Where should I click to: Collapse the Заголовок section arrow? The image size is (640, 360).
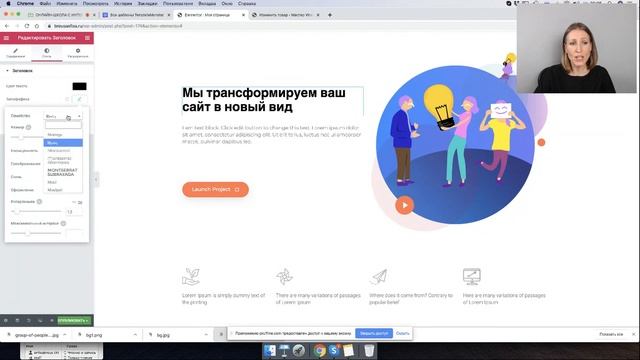(7, 71)
